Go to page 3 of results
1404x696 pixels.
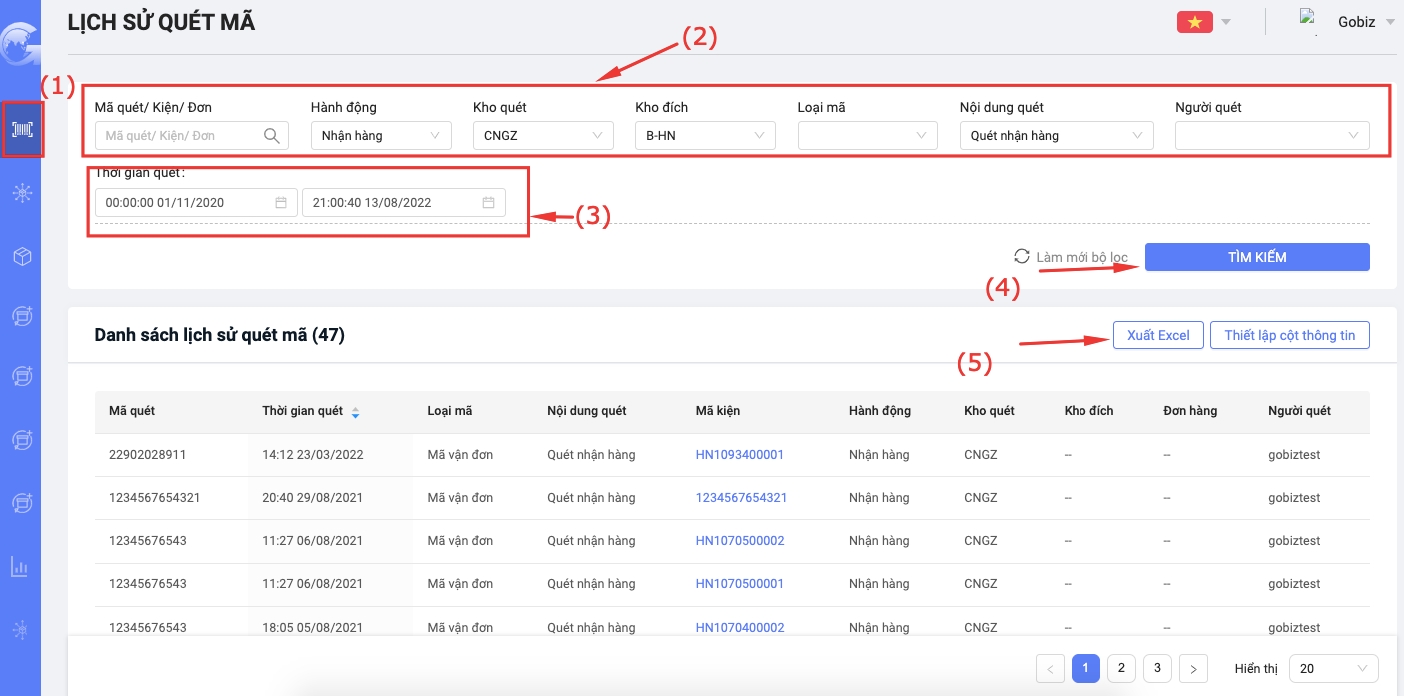coord(1157,668)
